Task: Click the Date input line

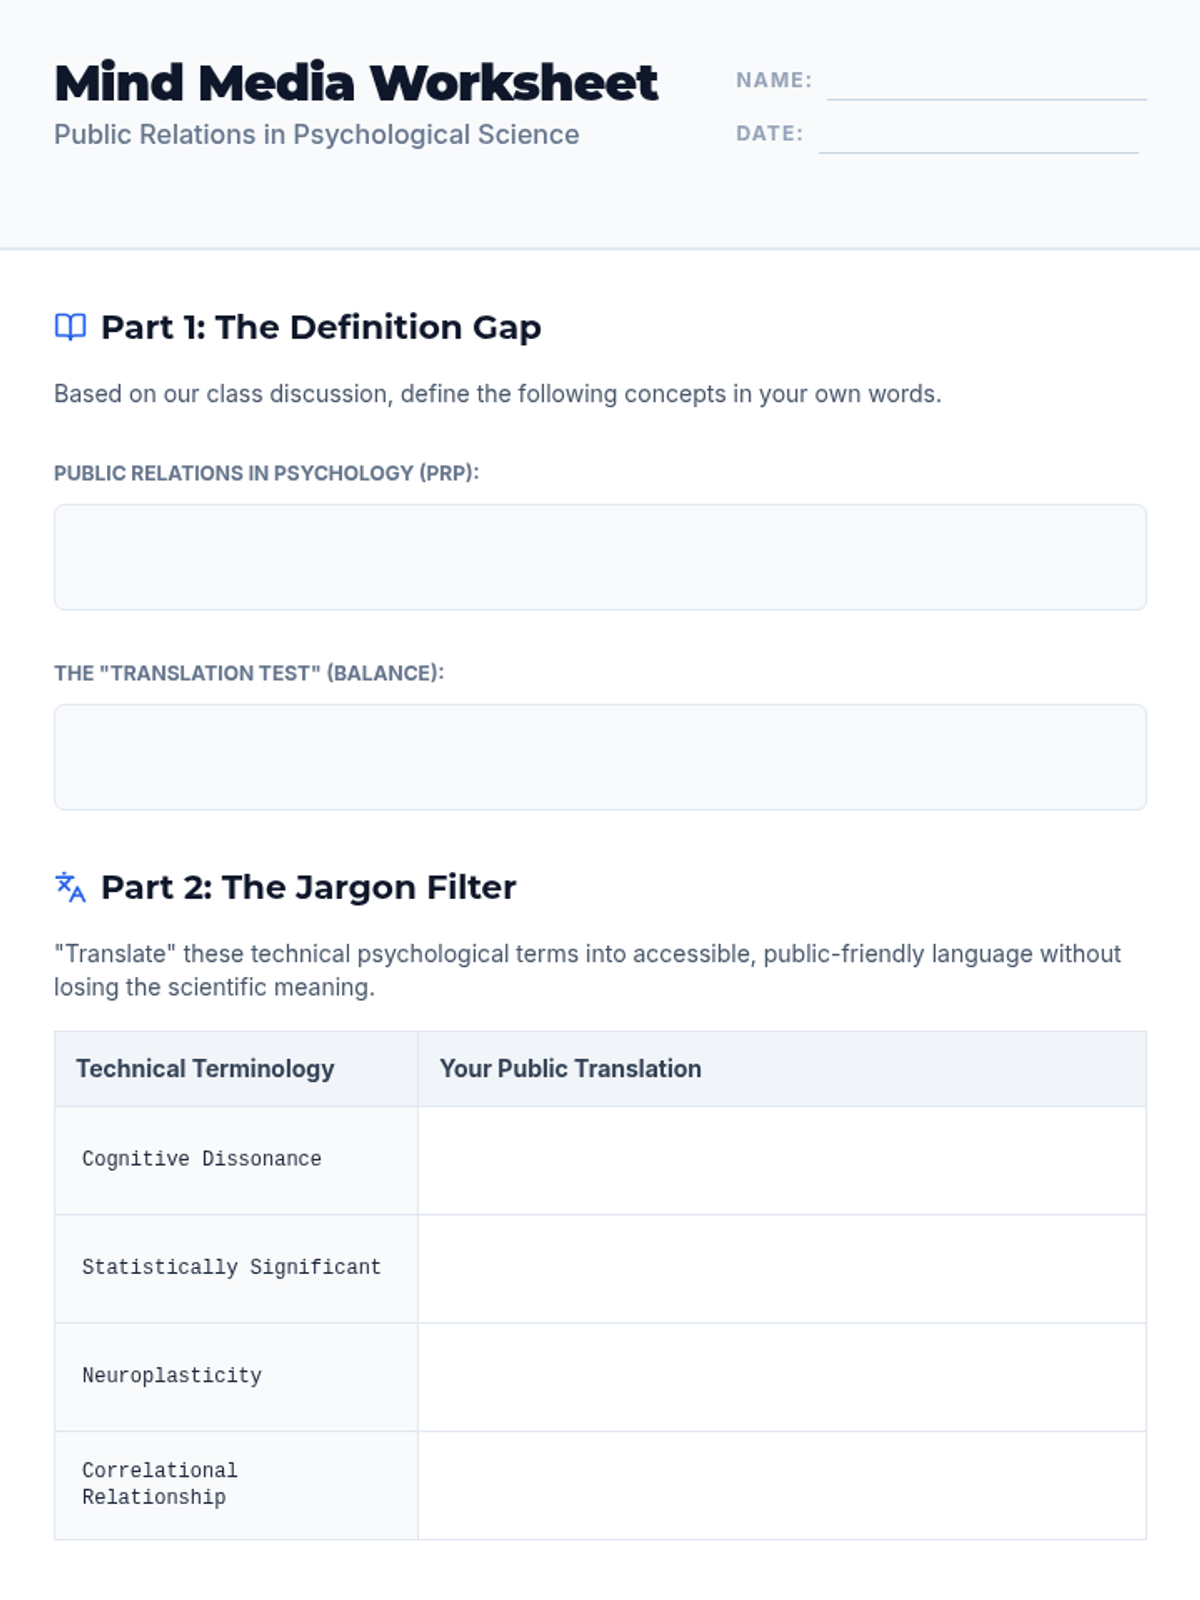Action: click(x=978, y=135)
